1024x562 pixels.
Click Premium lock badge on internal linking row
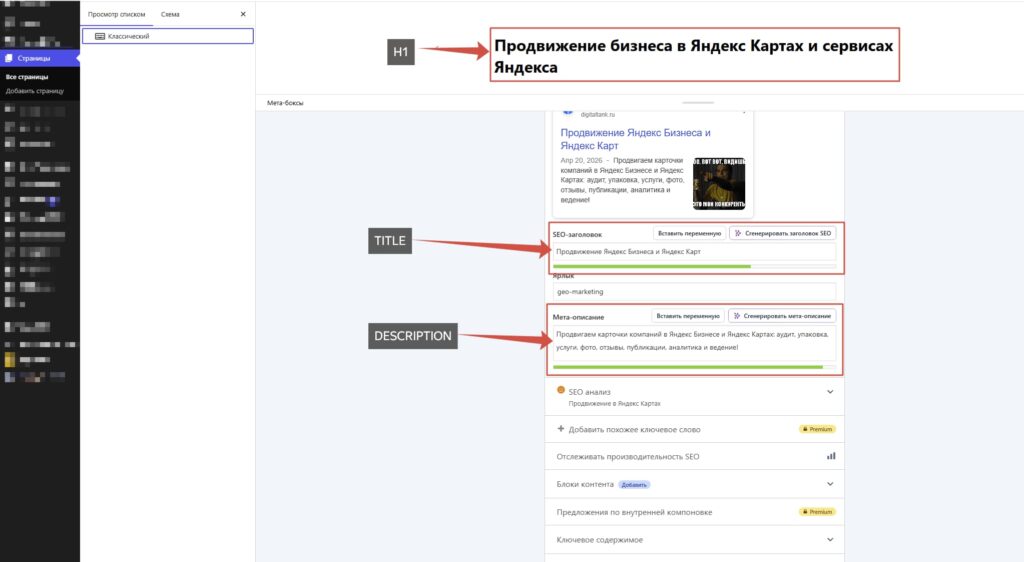[x=817, y=512]
